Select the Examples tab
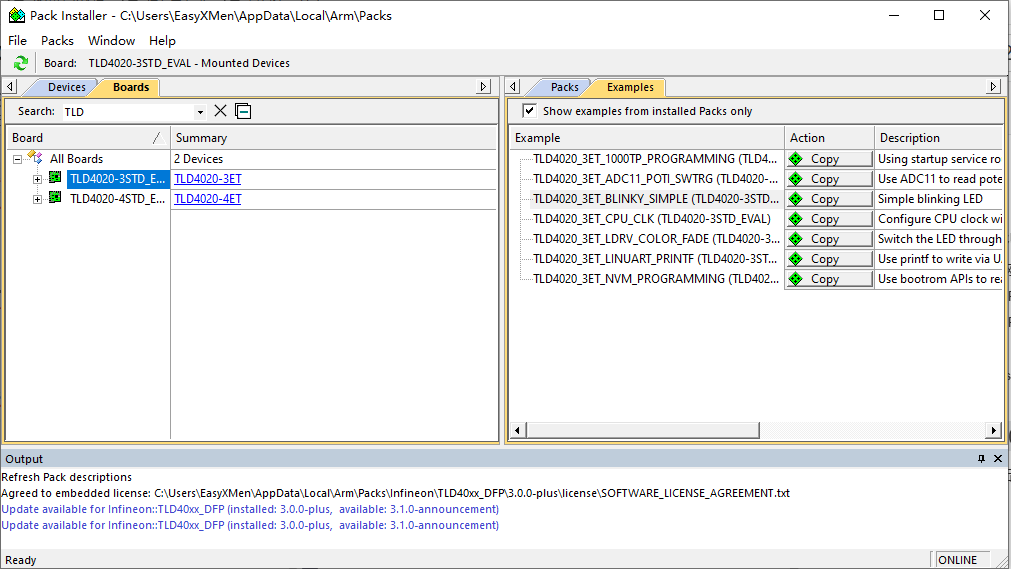The height and width of the screenshot is (569, 1011). pos(630,87)
